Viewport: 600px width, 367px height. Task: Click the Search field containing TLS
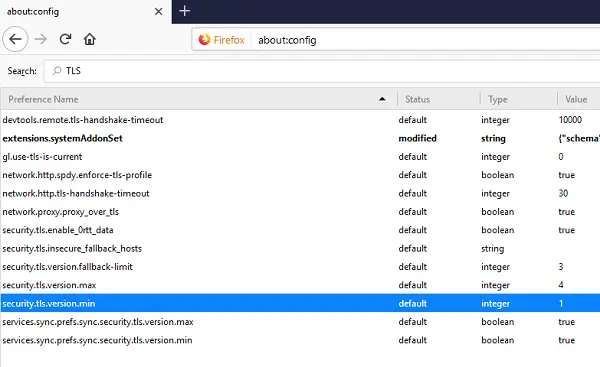[322, 71]
